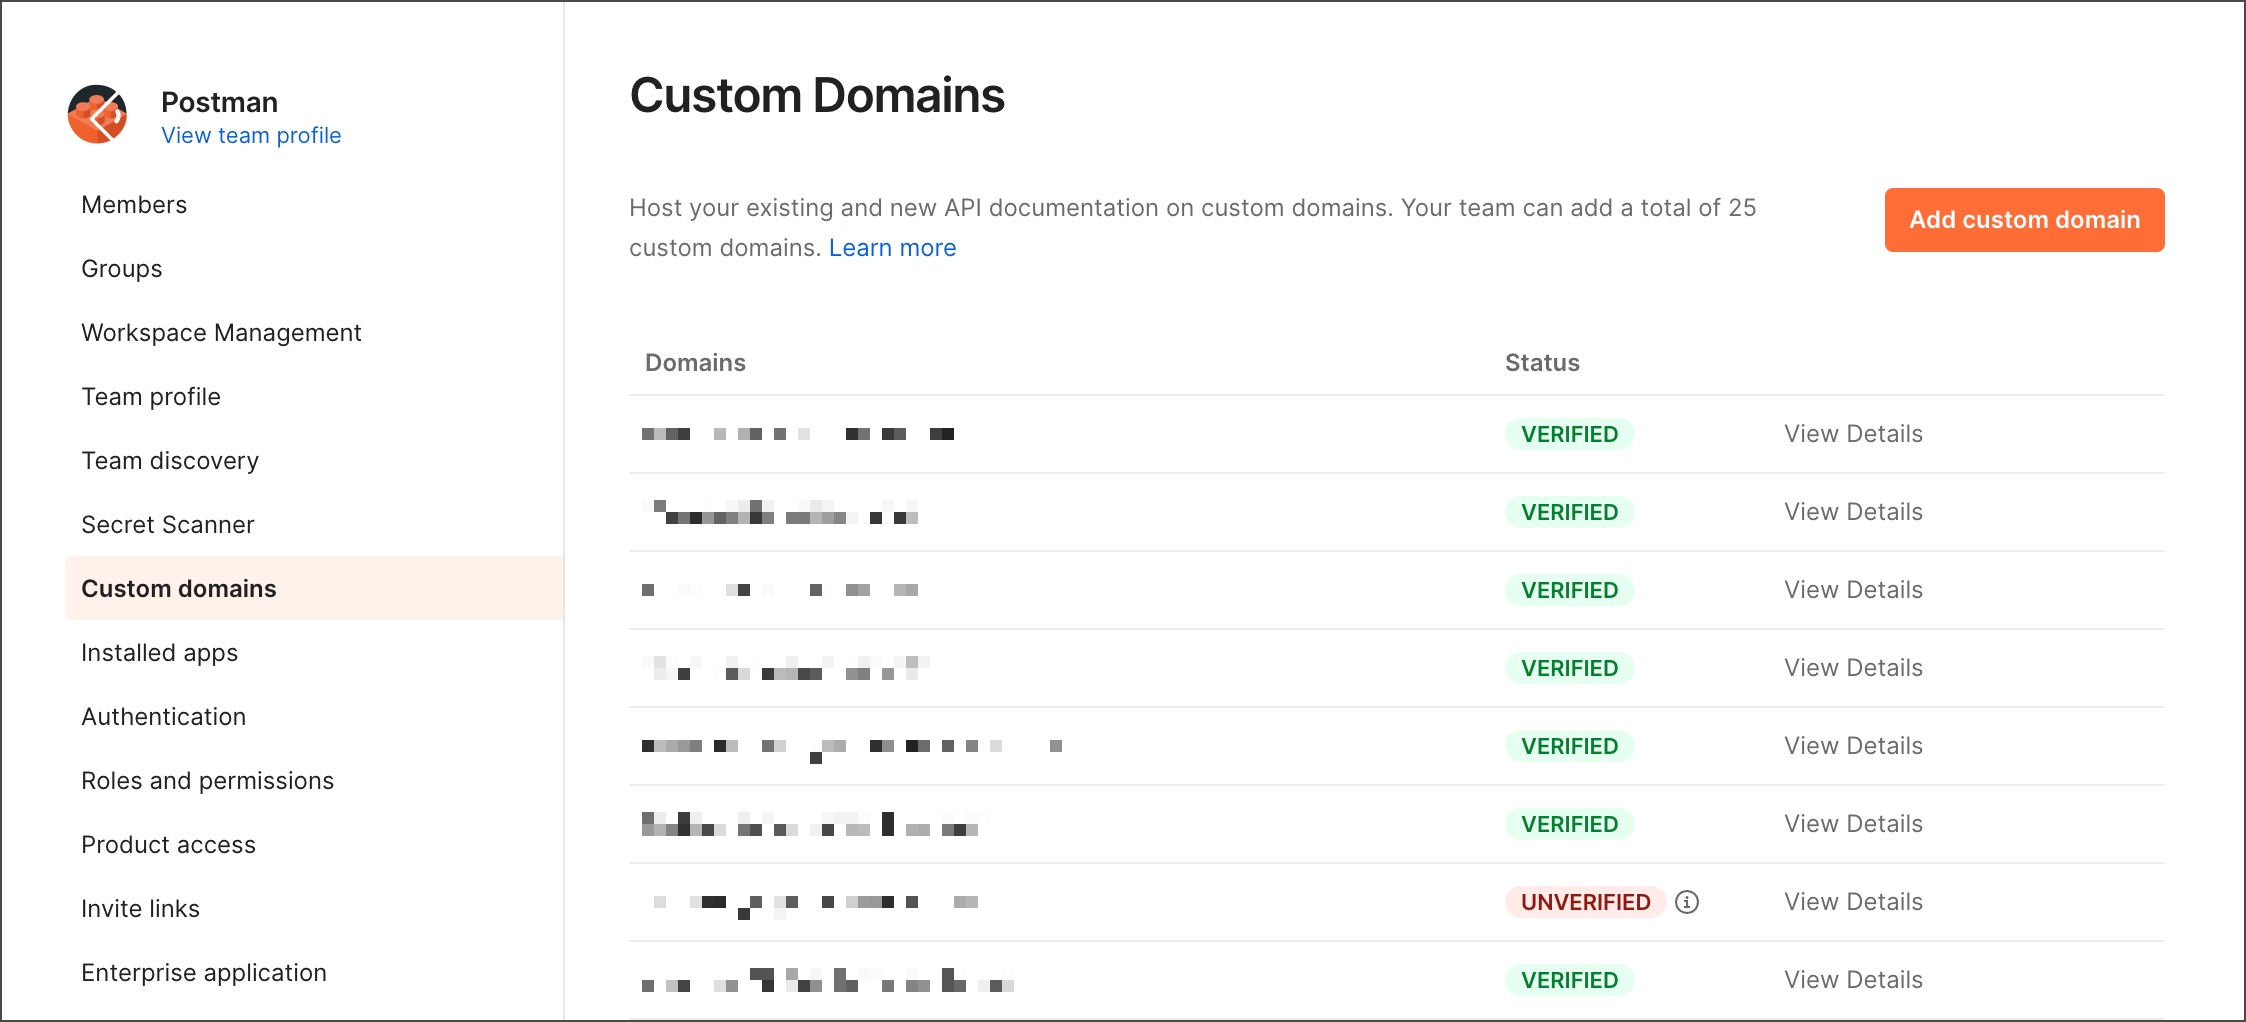This screenshot has width=2246, height=1022.
Task: Open the Secret Scanner section
Action: tap(167, 524)
